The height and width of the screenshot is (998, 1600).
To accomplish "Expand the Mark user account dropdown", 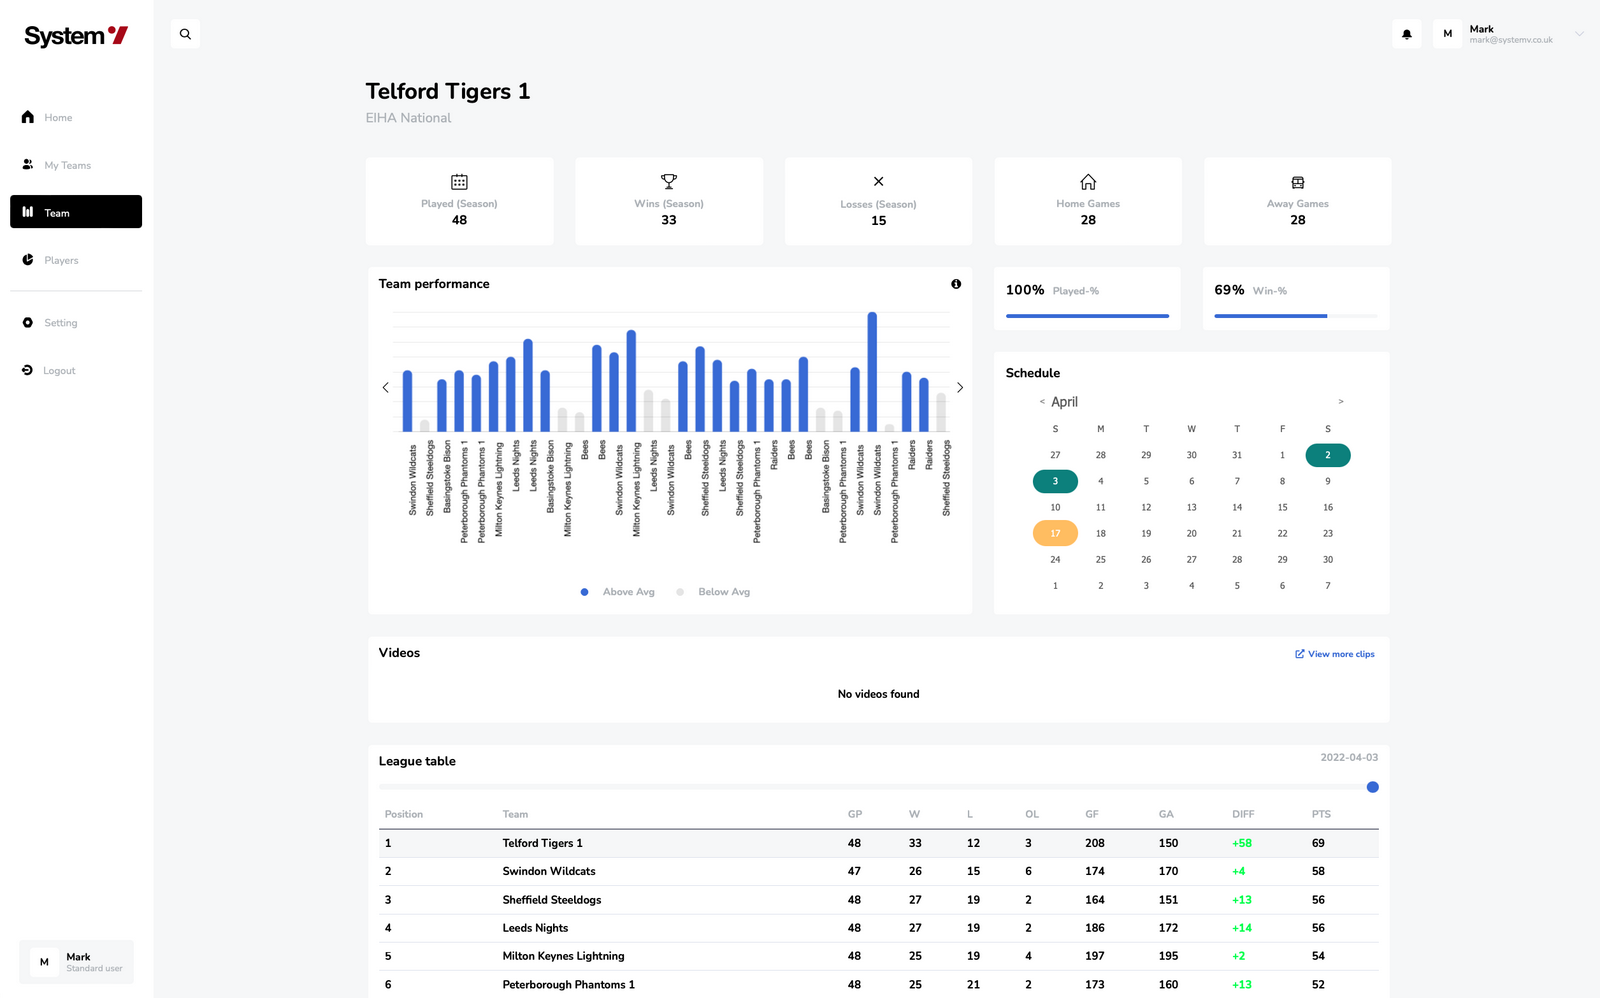I will (1579, 34).
